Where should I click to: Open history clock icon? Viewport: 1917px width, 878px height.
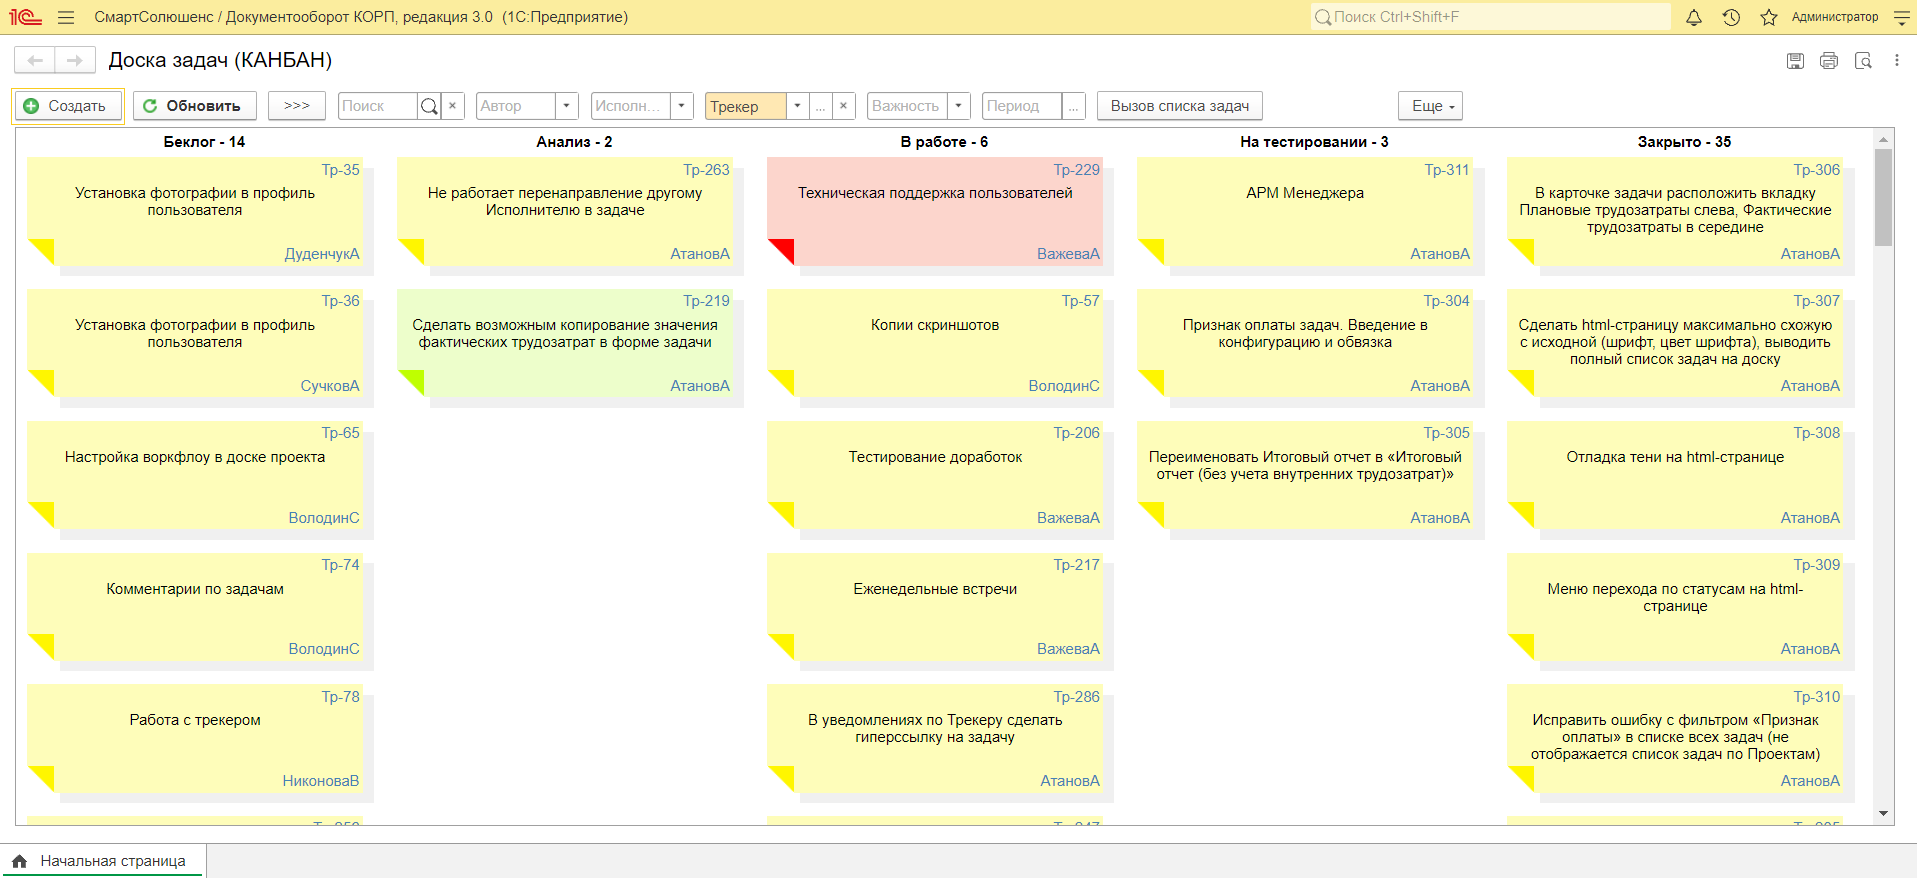(1731, 17)
